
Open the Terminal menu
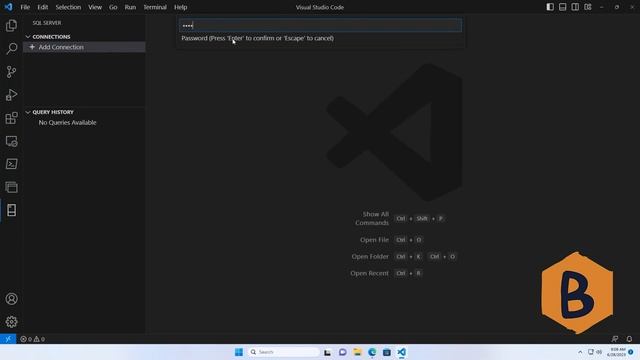tap(155, 7)
